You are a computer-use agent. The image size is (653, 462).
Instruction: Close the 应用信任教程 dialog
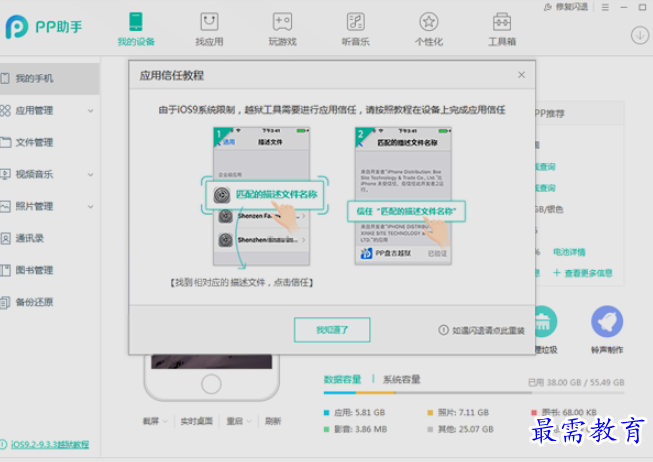tap(521, 75)
